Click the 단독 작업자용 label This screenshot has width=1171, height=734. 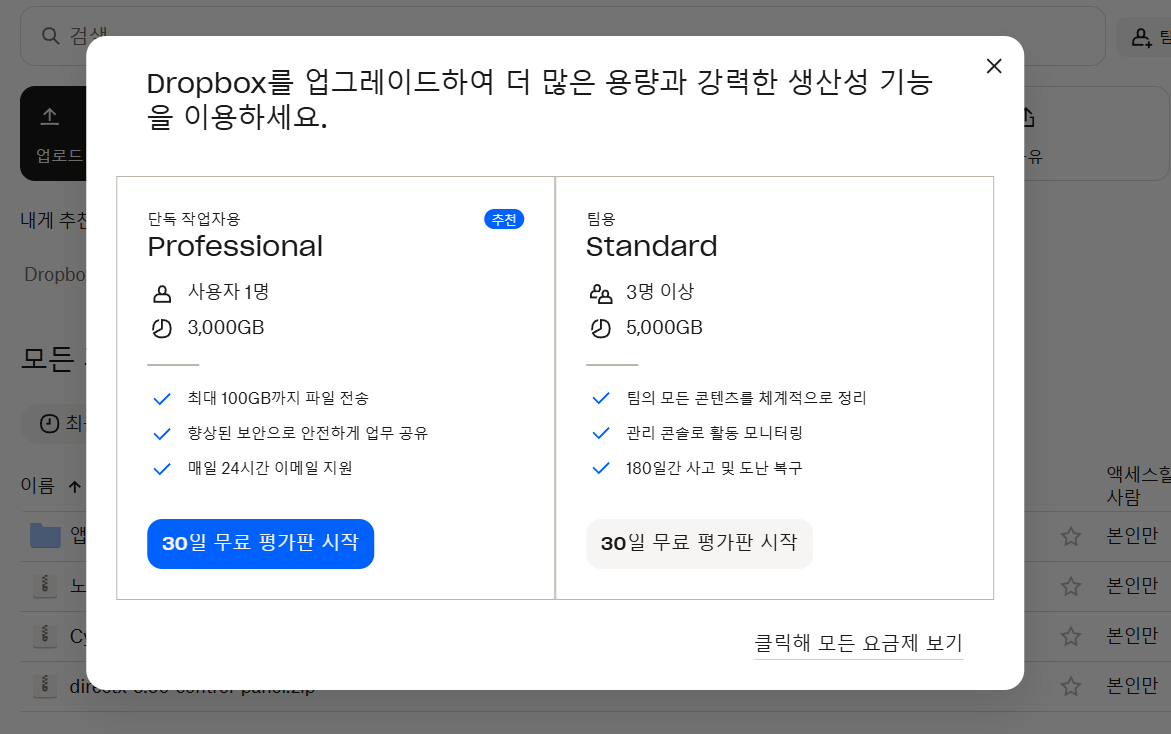coord(193,219)
